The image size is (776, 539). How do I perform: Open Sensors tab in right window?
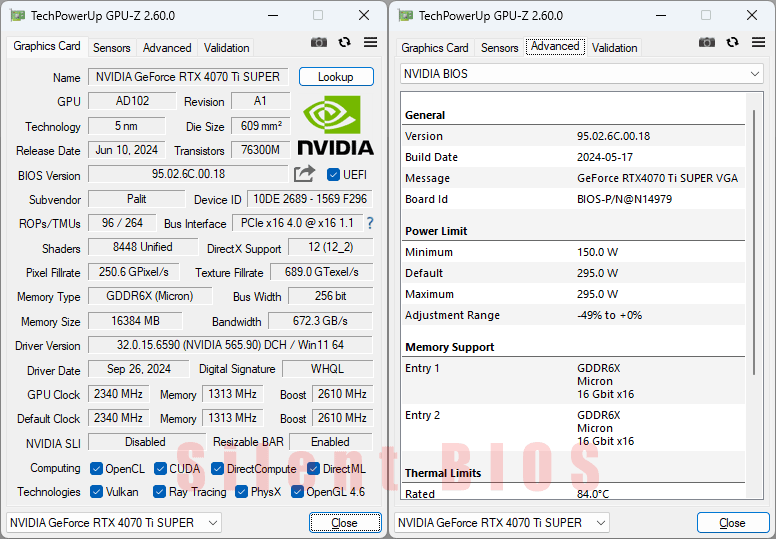point(500,48)
